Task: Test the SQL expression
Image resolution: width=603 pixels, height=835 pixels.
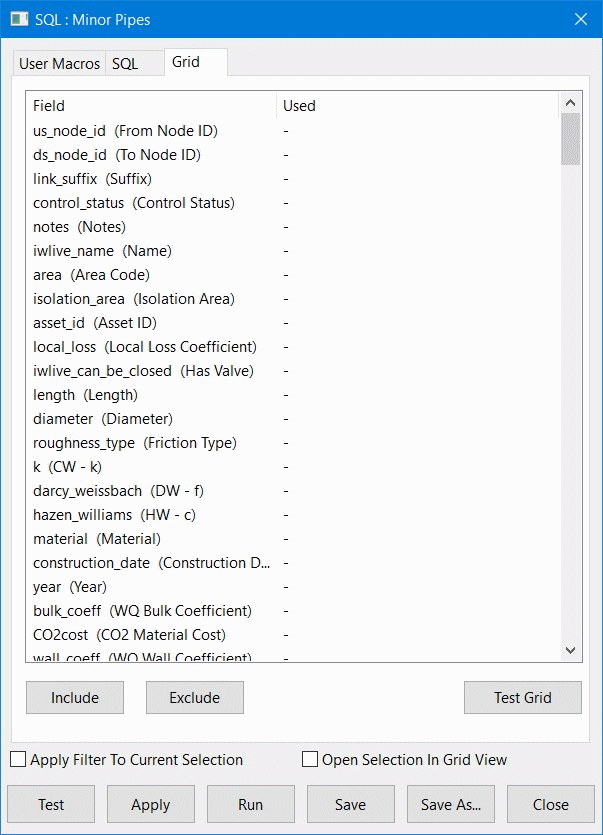Action: pyautogui.click(x=50, y=804)
